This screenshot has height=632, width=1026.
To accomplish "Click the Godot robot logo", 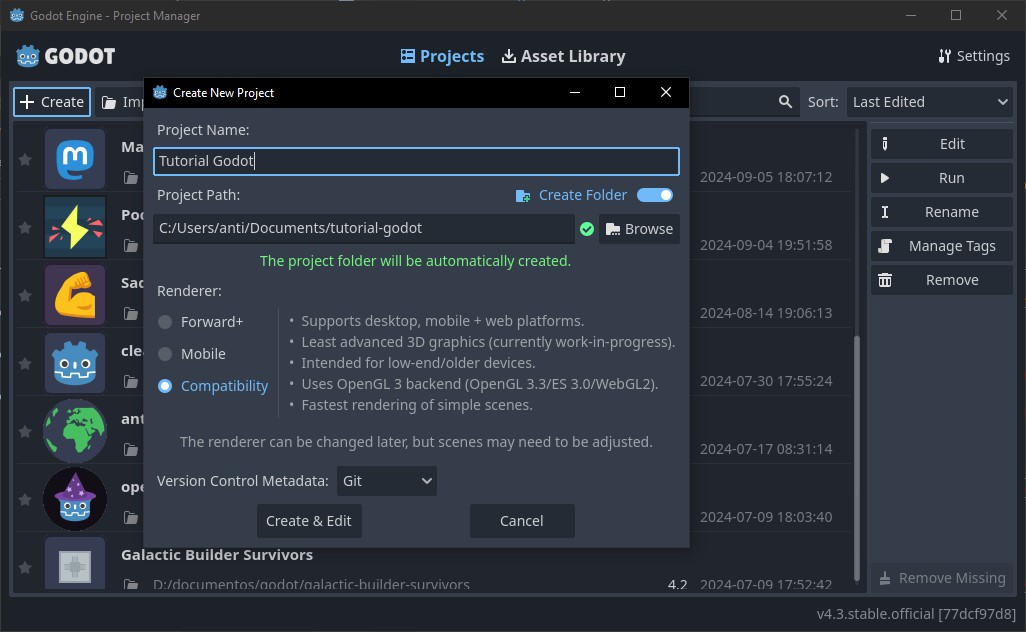I will pos(27,56).
